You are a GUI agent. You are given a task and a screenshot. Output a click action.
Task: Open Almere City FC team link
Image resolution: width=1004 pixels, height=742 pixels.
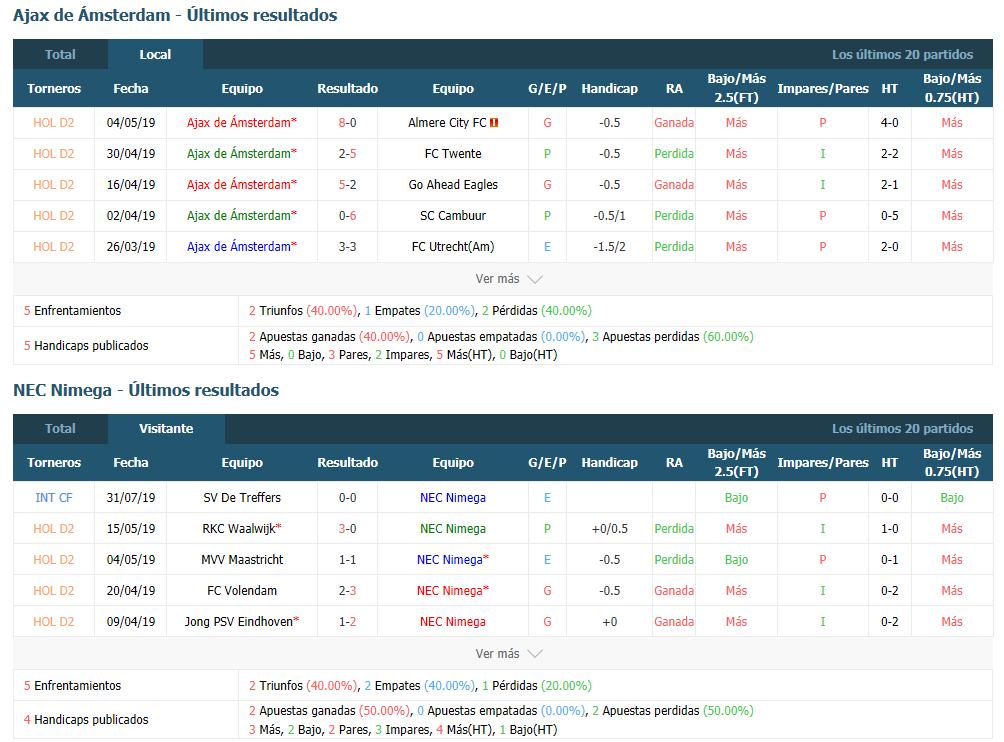447,123
